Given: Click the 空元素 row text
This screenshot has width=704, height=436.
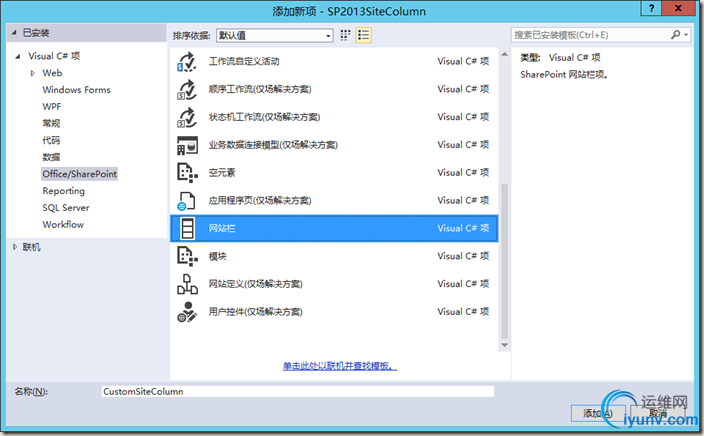Looking at the screenshot, I should [222, 173].
